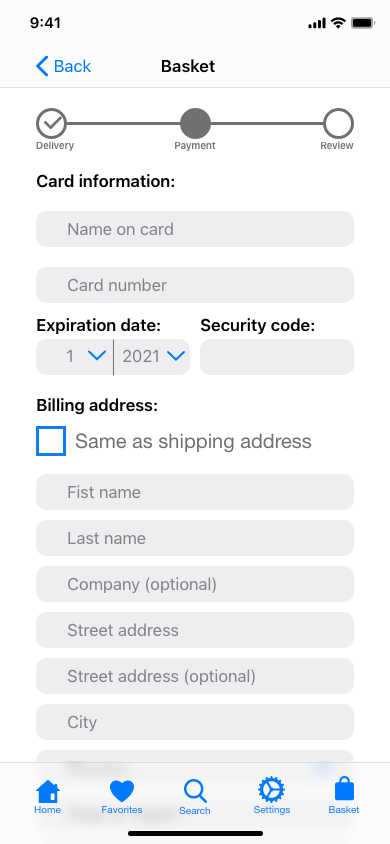Viewport: 390px width, 844px height.
Task: Tap the Security code field
Action: pyautogui.click(x=277, y=357)
